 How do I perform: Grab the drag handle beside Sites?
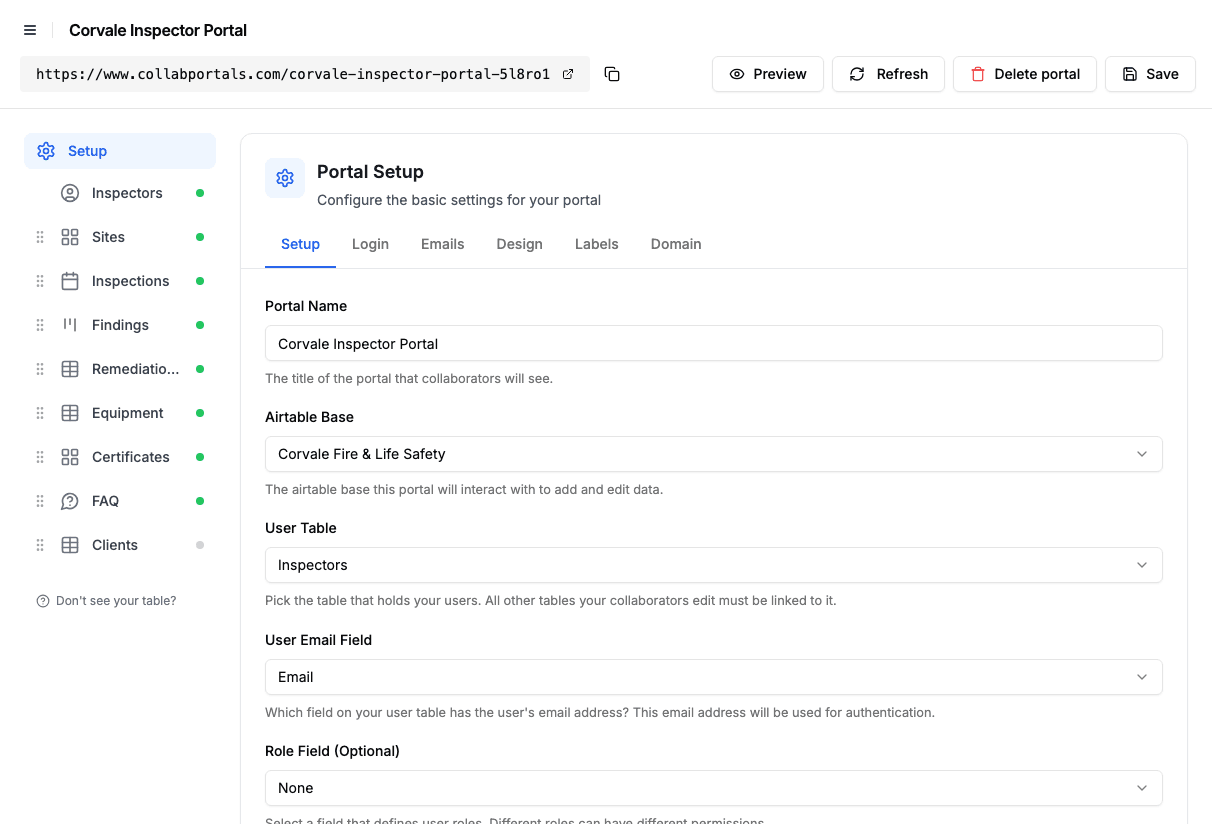pos(40,237)
